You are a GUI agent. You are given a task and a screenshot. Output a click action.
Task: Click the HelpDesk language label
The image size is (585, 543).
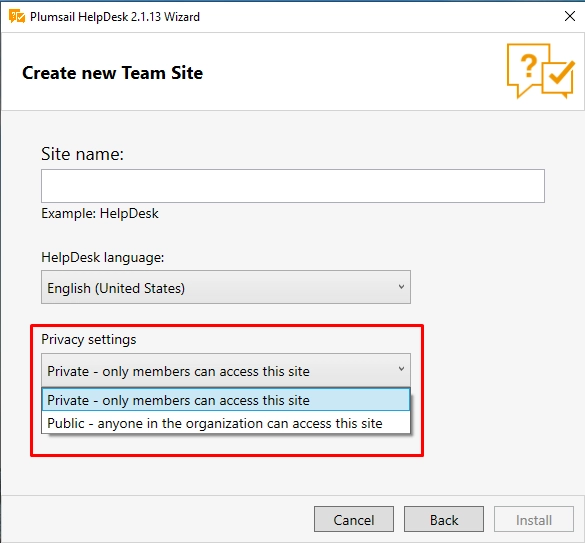point(103,257)
